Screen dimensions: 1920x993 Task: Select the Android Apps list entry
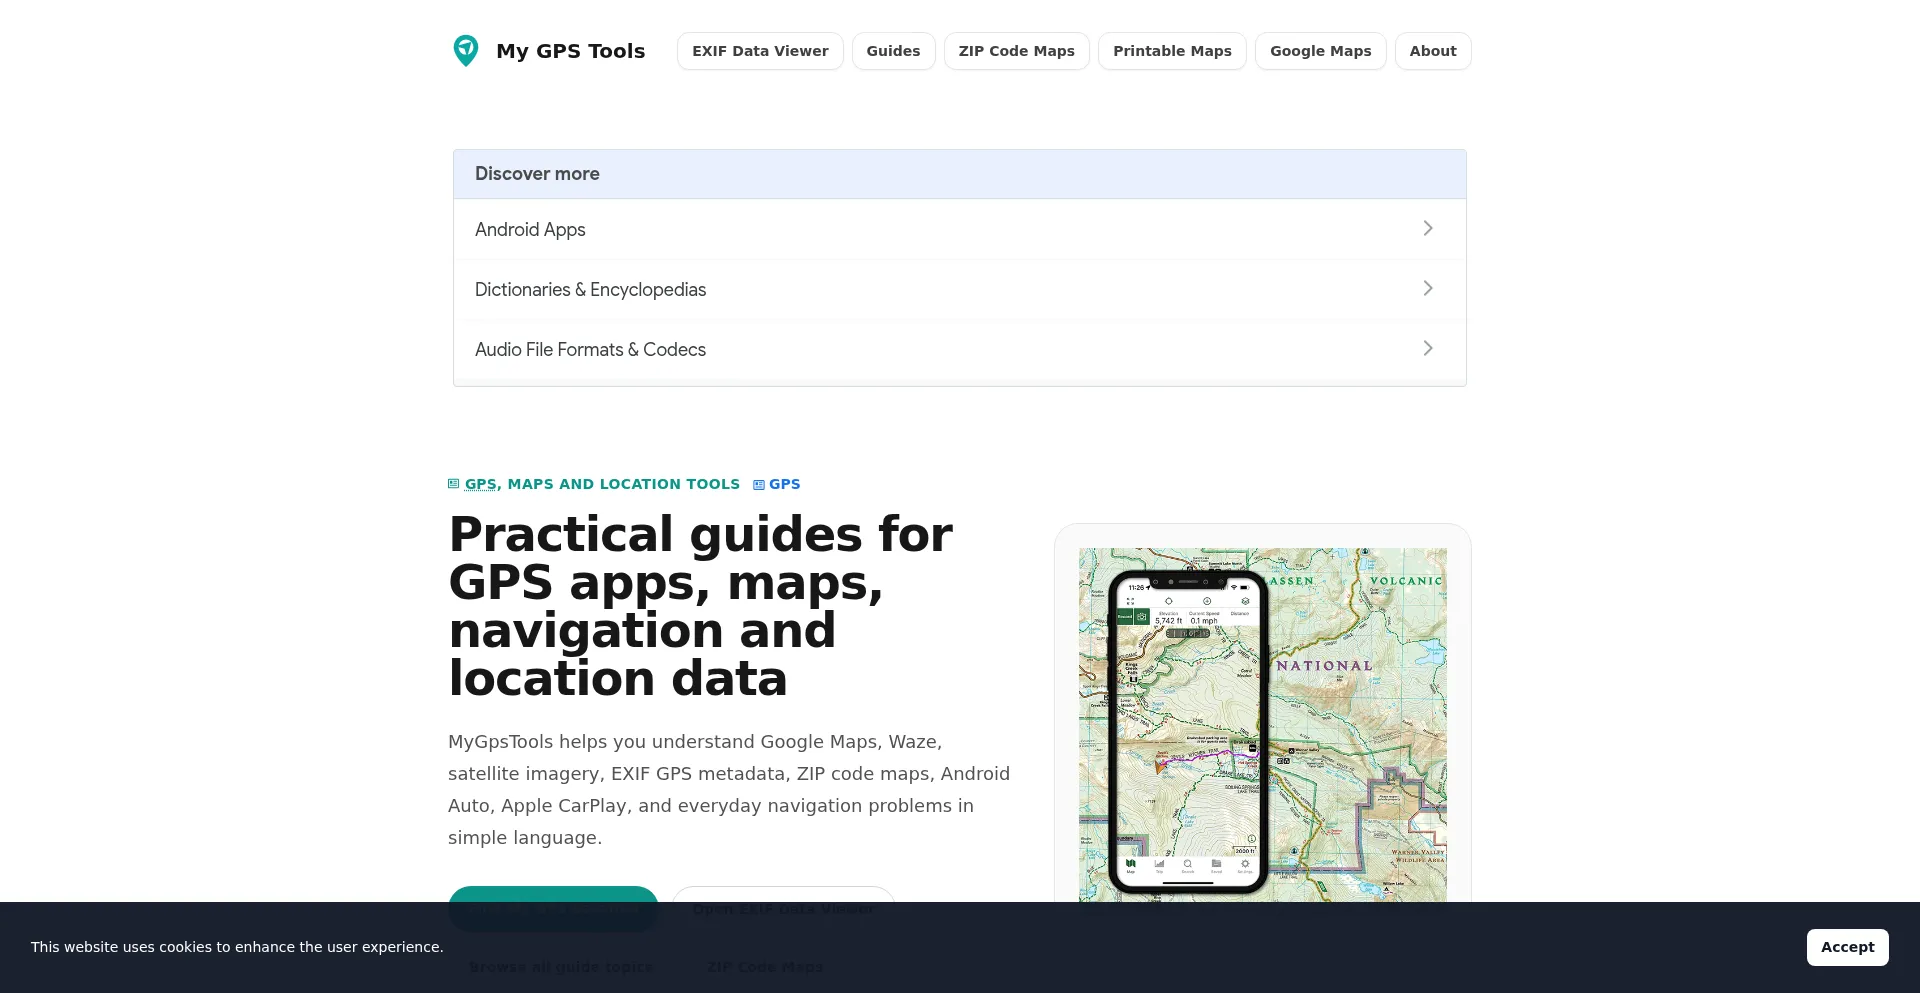(960, 229)
